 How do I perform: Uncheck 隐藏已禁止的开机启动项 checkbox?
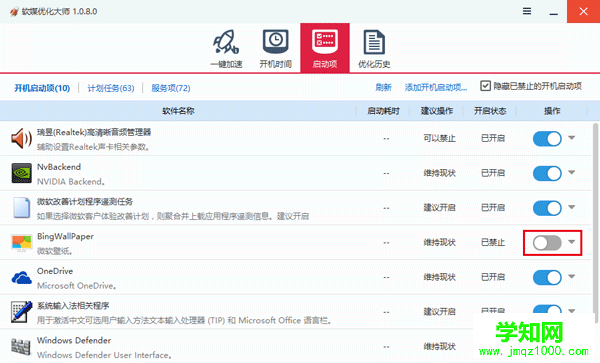click(485, 86)
